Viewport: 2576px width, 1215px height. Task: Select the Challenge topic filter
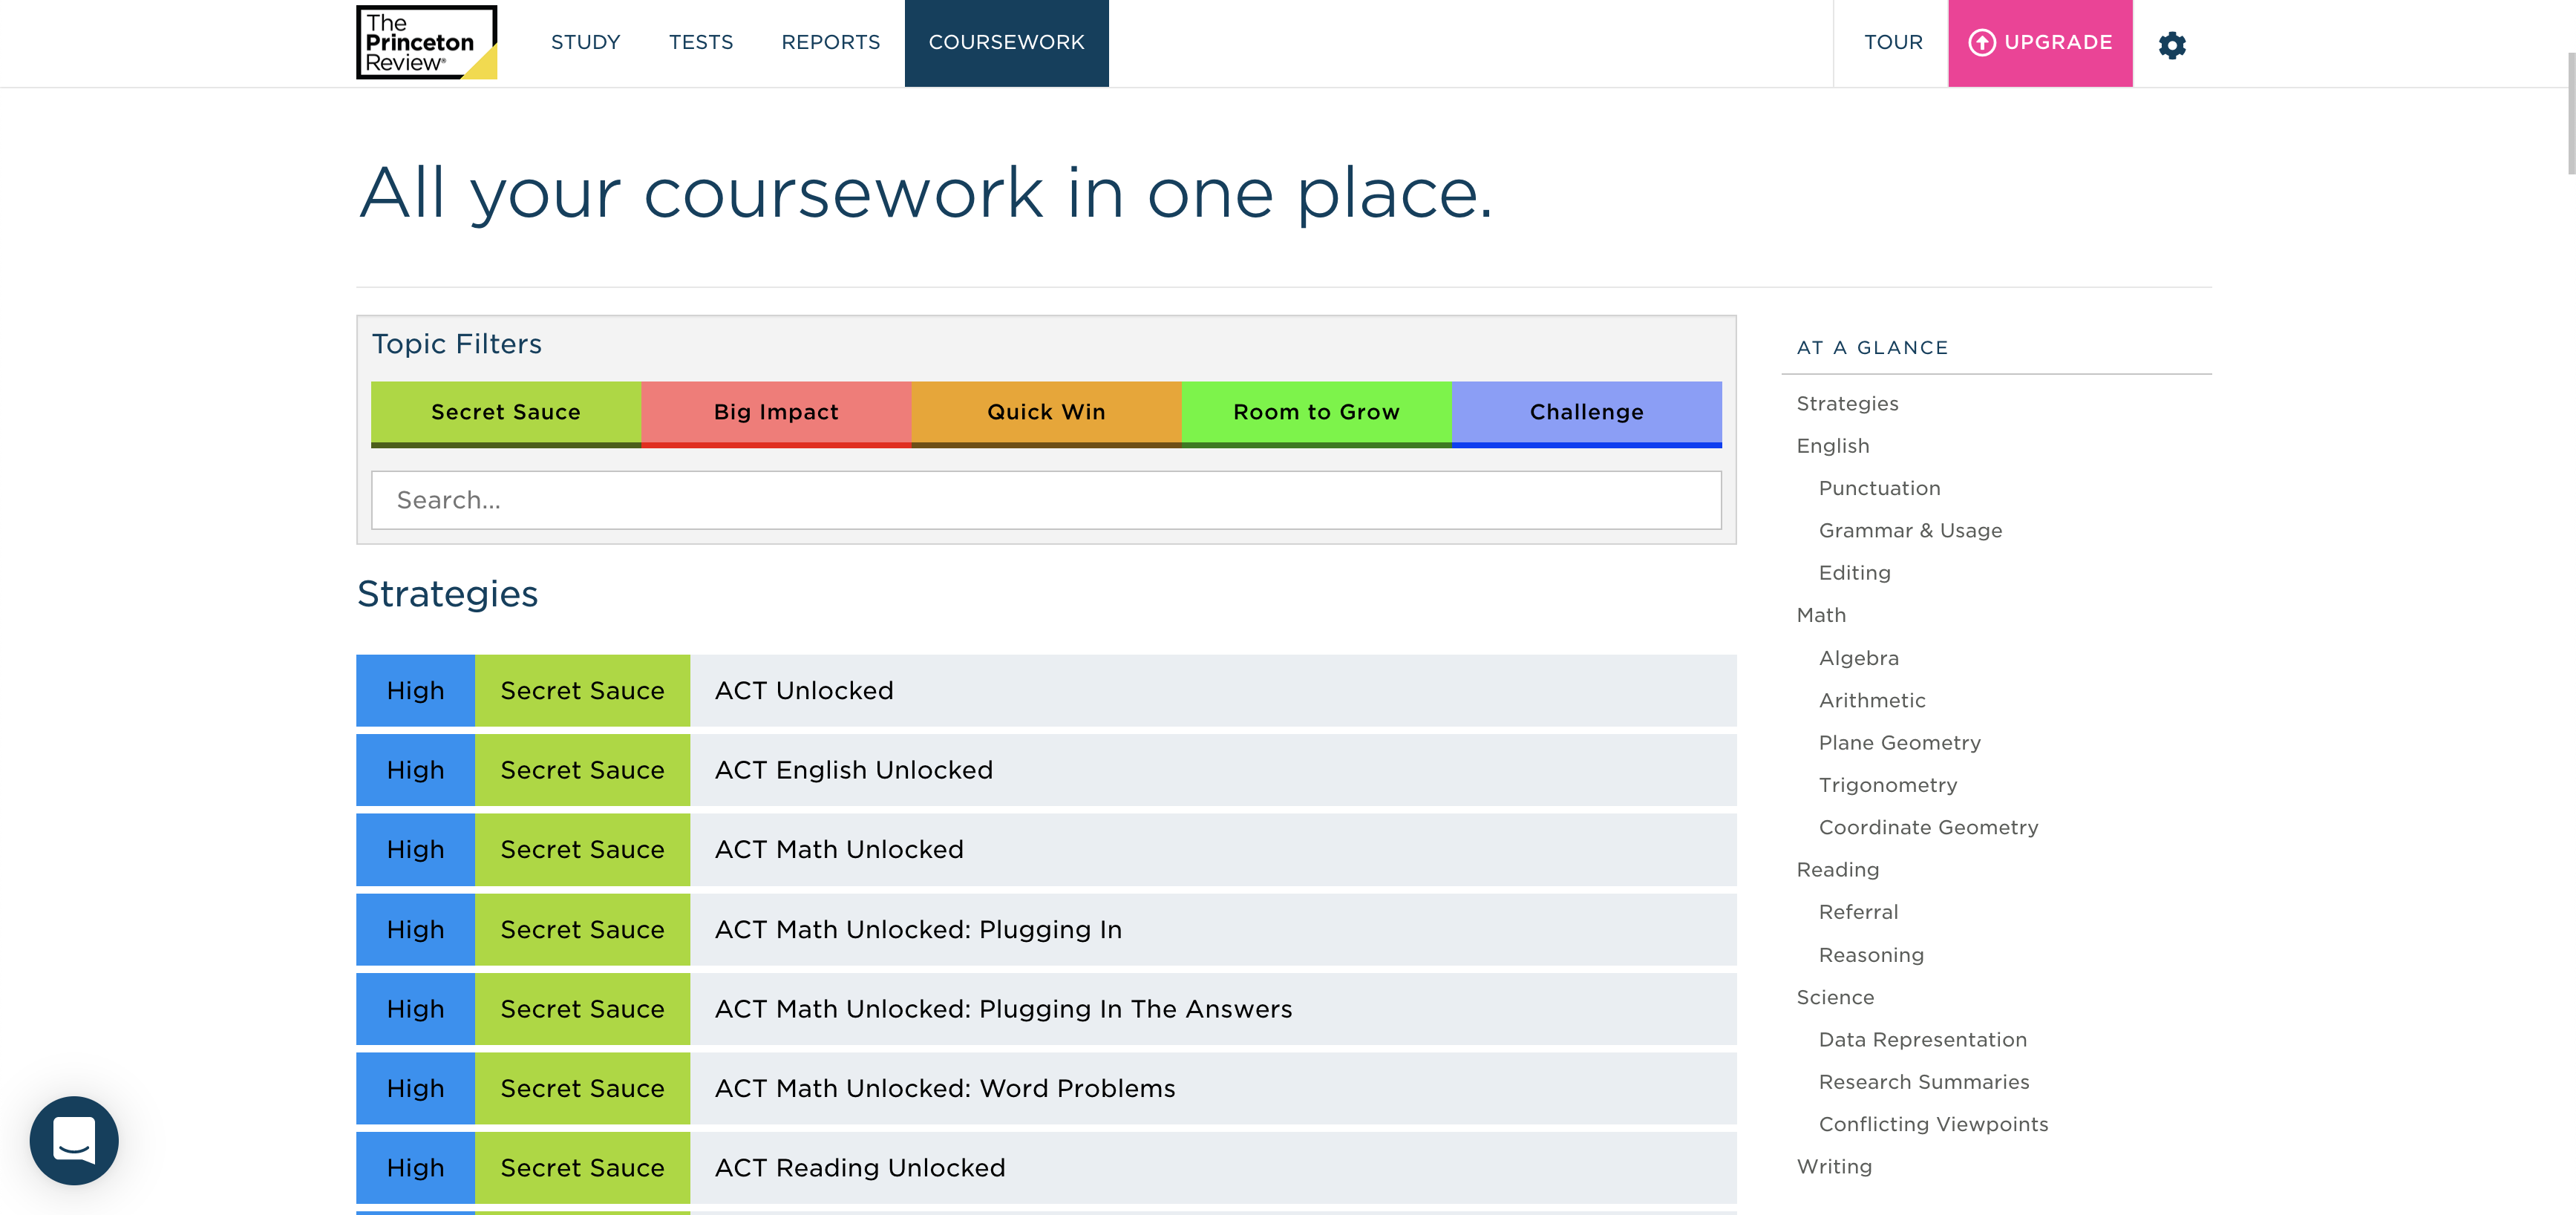(x=1585, y=412)
